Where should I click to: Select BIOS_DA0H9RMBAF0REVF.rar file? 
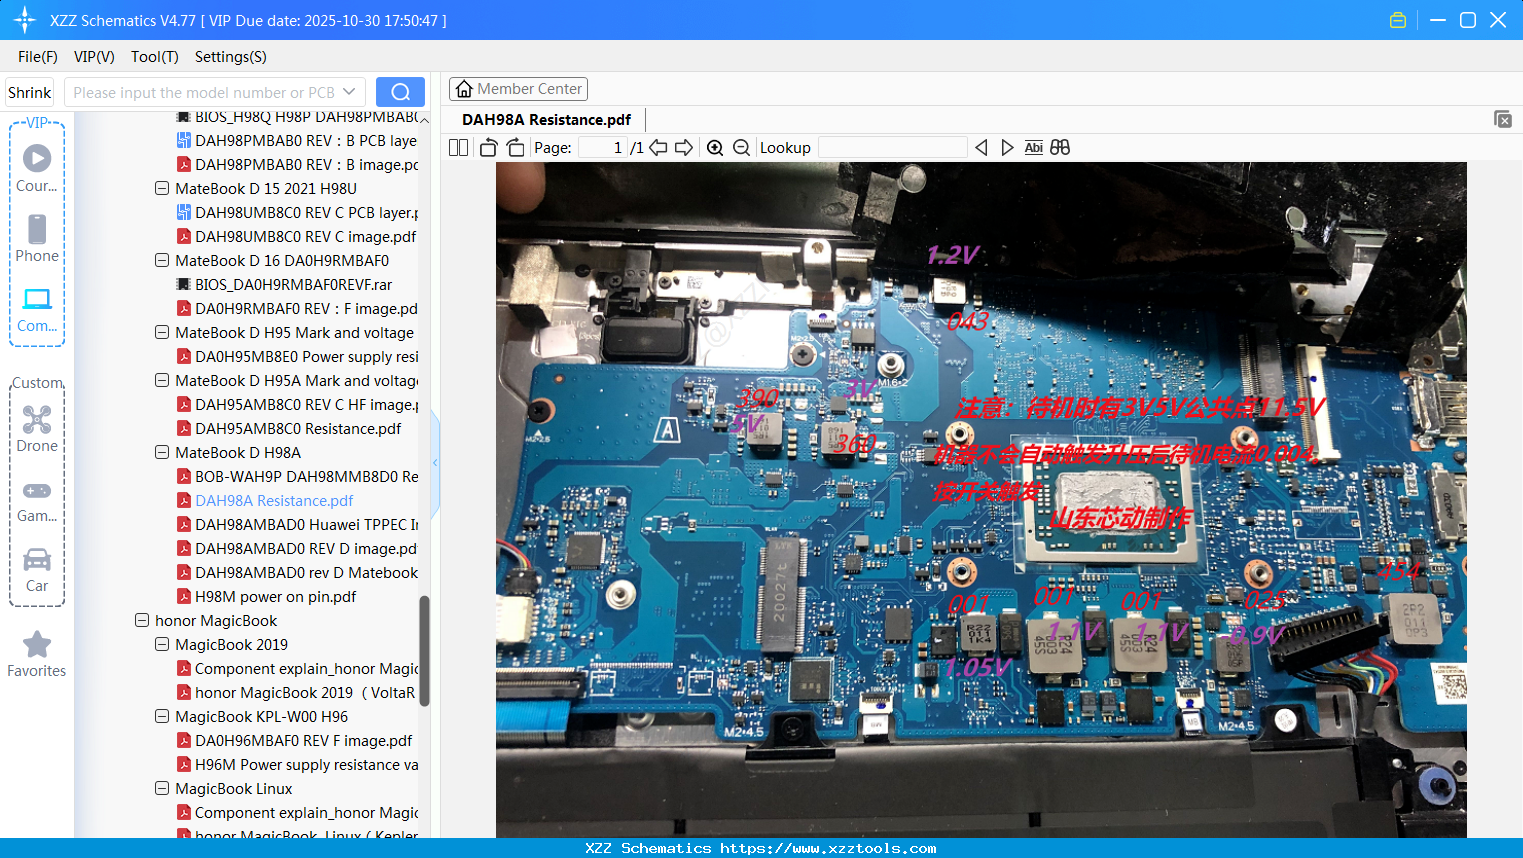(x=284, y=284)
